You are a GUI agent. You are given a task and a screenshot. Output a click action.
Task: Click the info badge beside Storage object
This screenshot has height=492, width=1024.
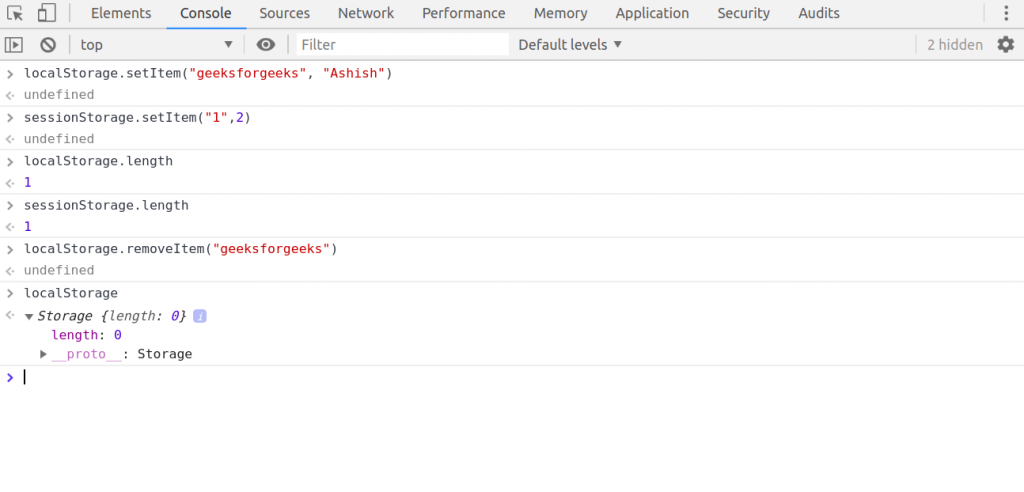[x=200, y=316]
